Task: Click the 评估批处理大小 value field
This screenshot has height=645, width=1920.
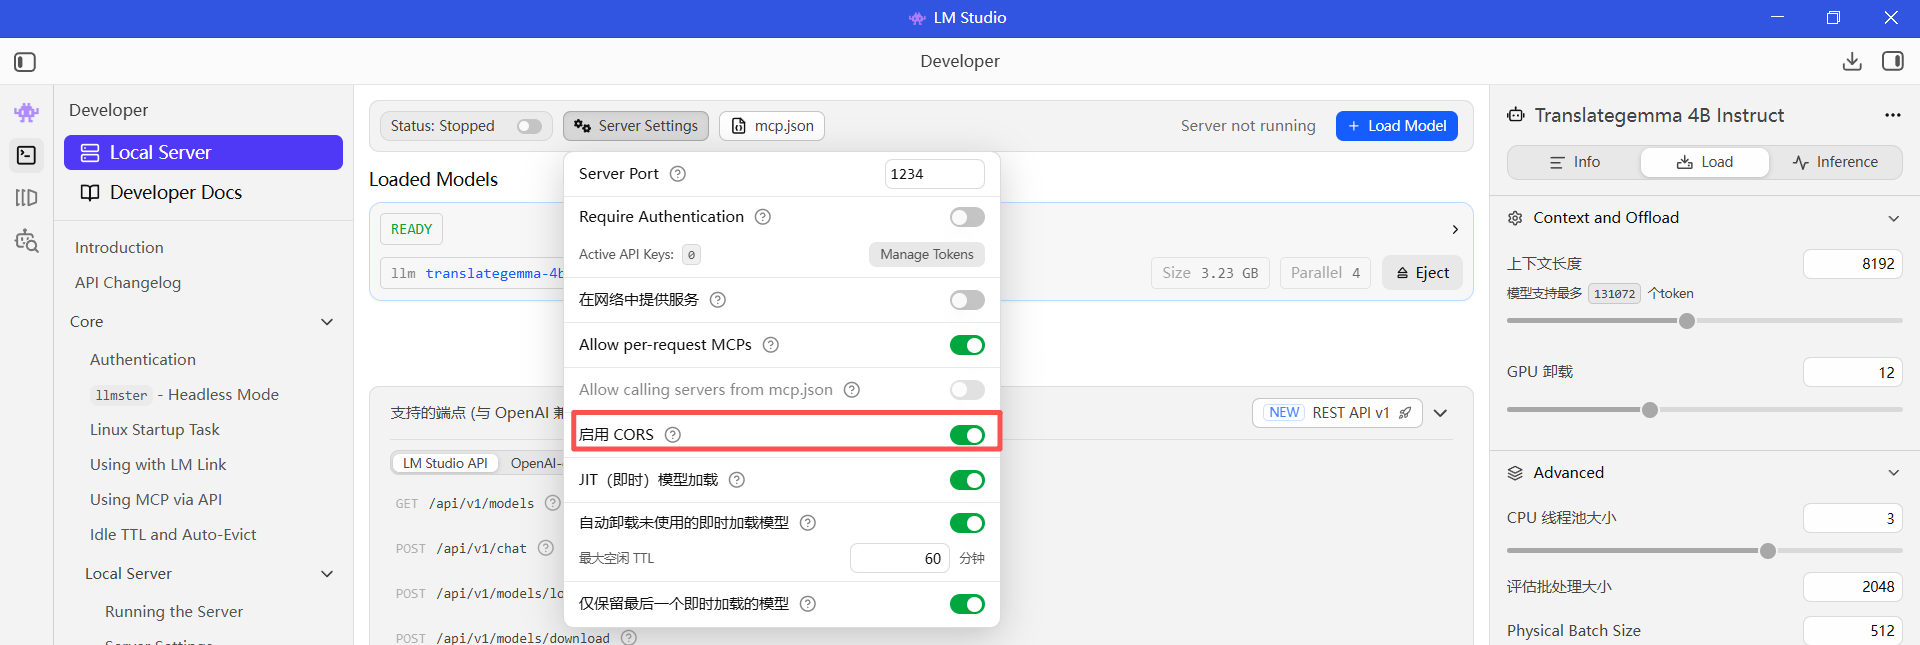Action: pyautogui.click(x=1852, y=587)
